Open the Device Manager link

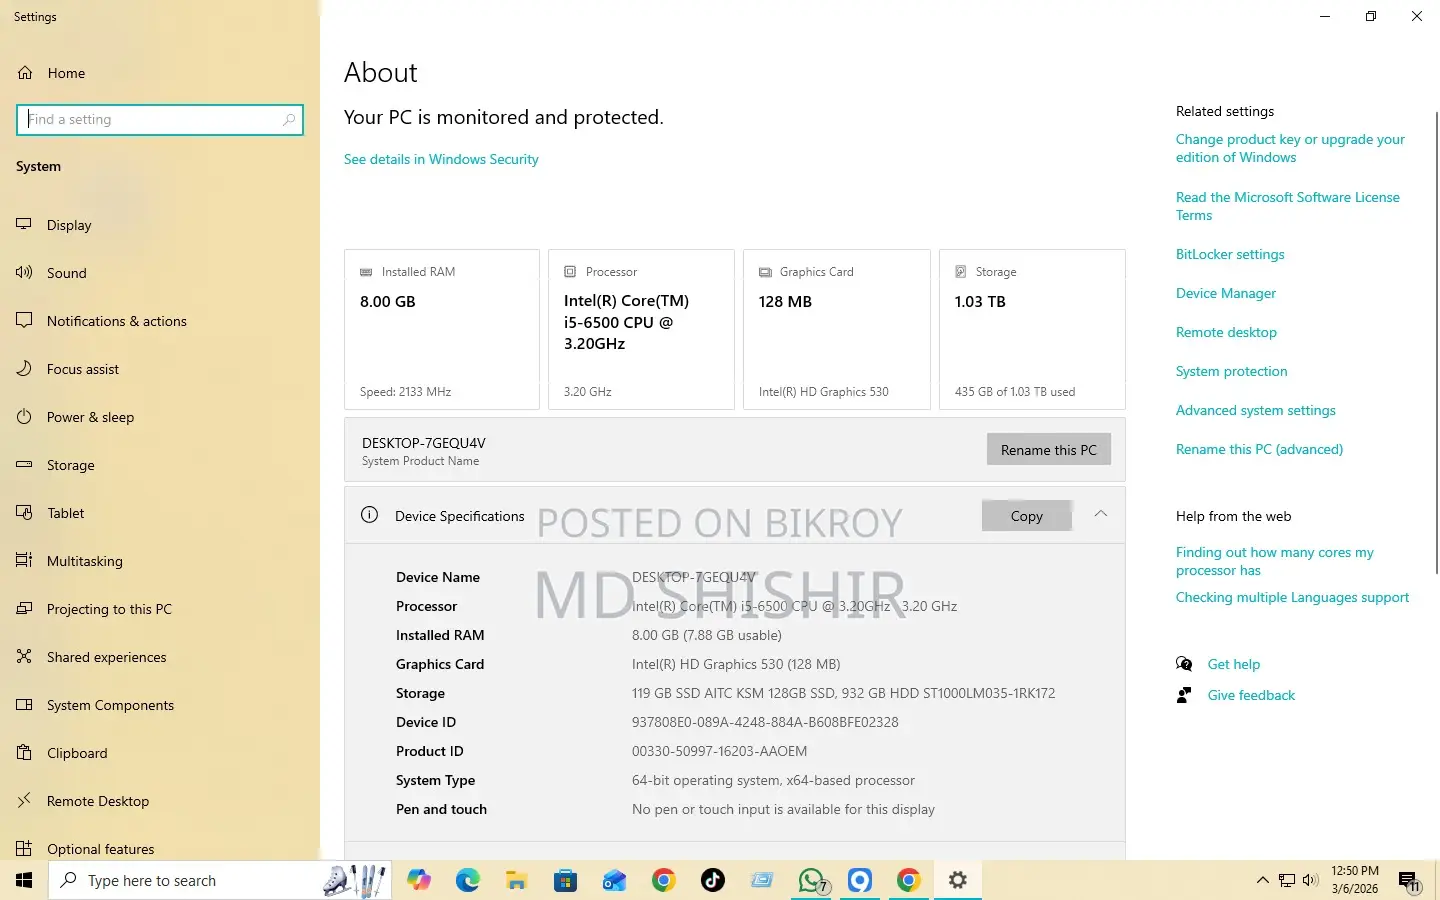point(1226,293)
